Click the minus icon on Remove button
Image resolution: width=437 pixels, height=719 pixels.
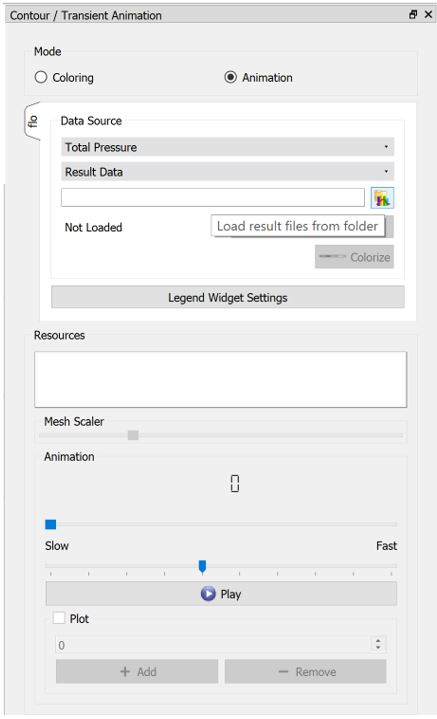click(x=283, y=672)
